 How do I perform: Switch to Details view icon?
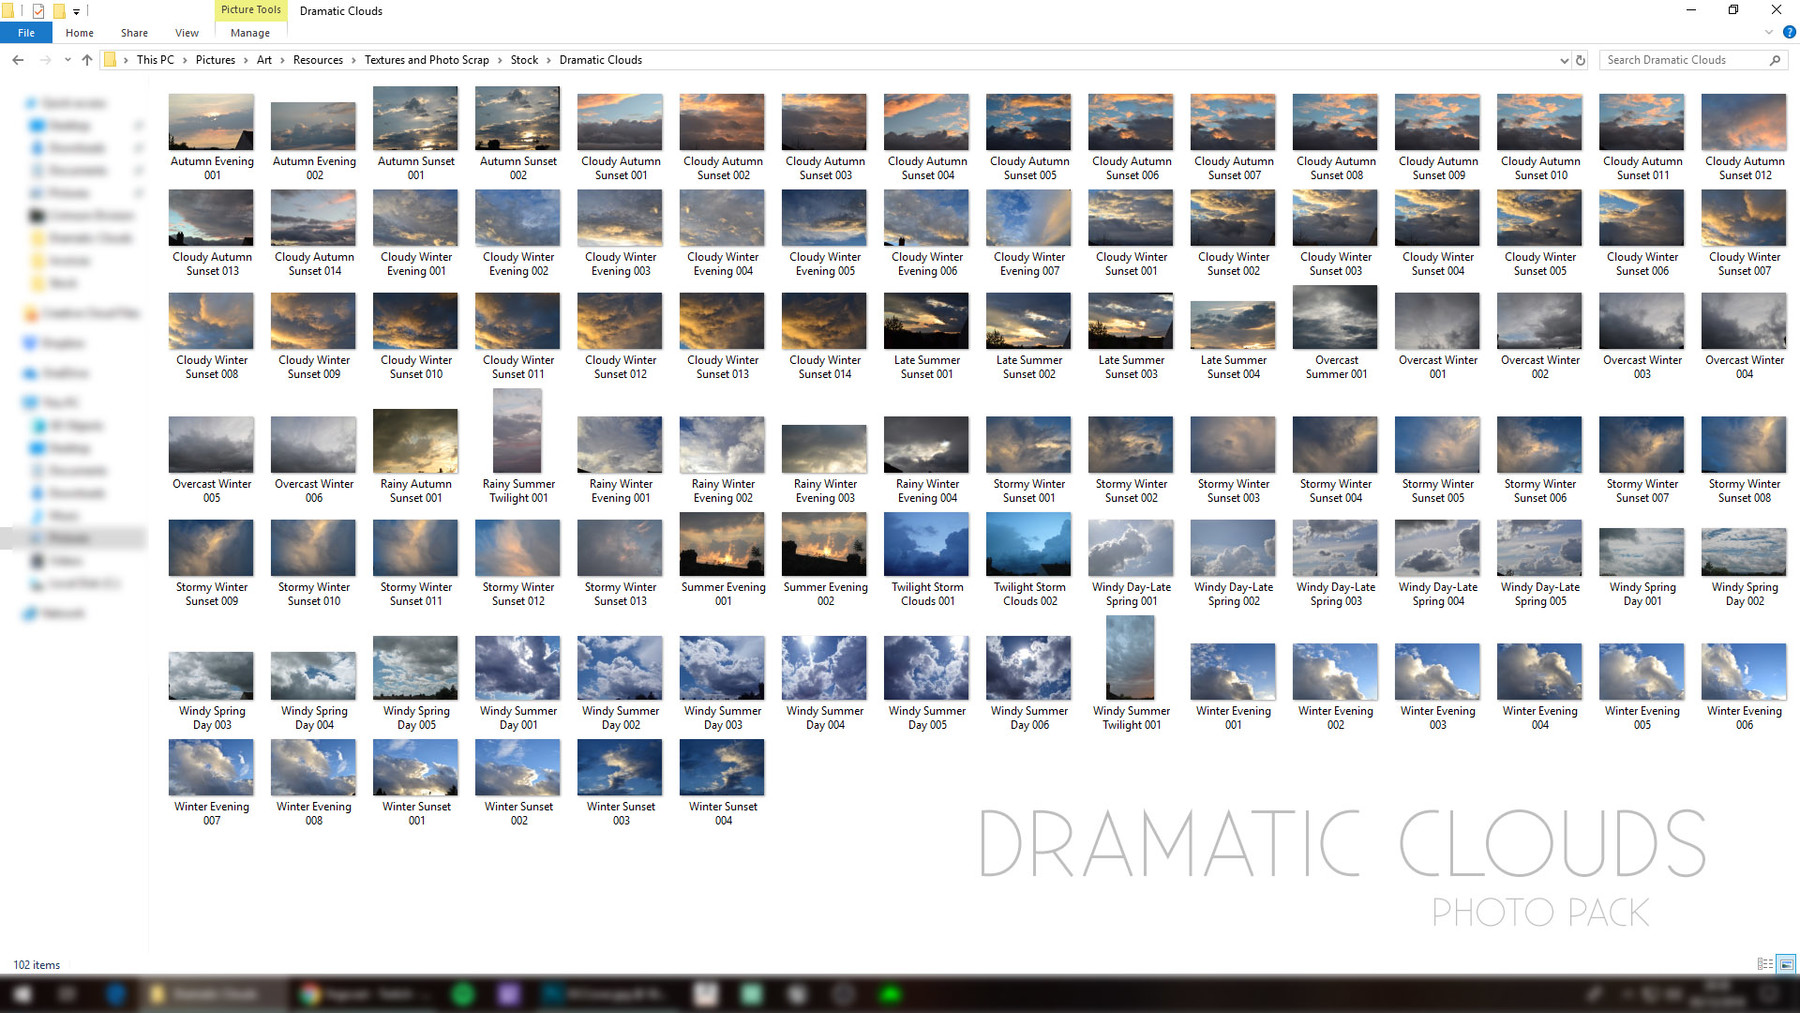click(1765, 964)
